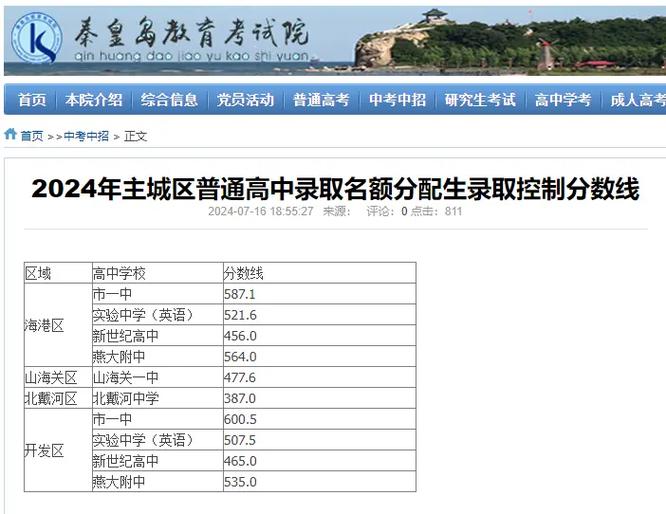Click the 北戴河中学 school cell
This screenshot has width=666, height=514.
[x=158, y=398]
